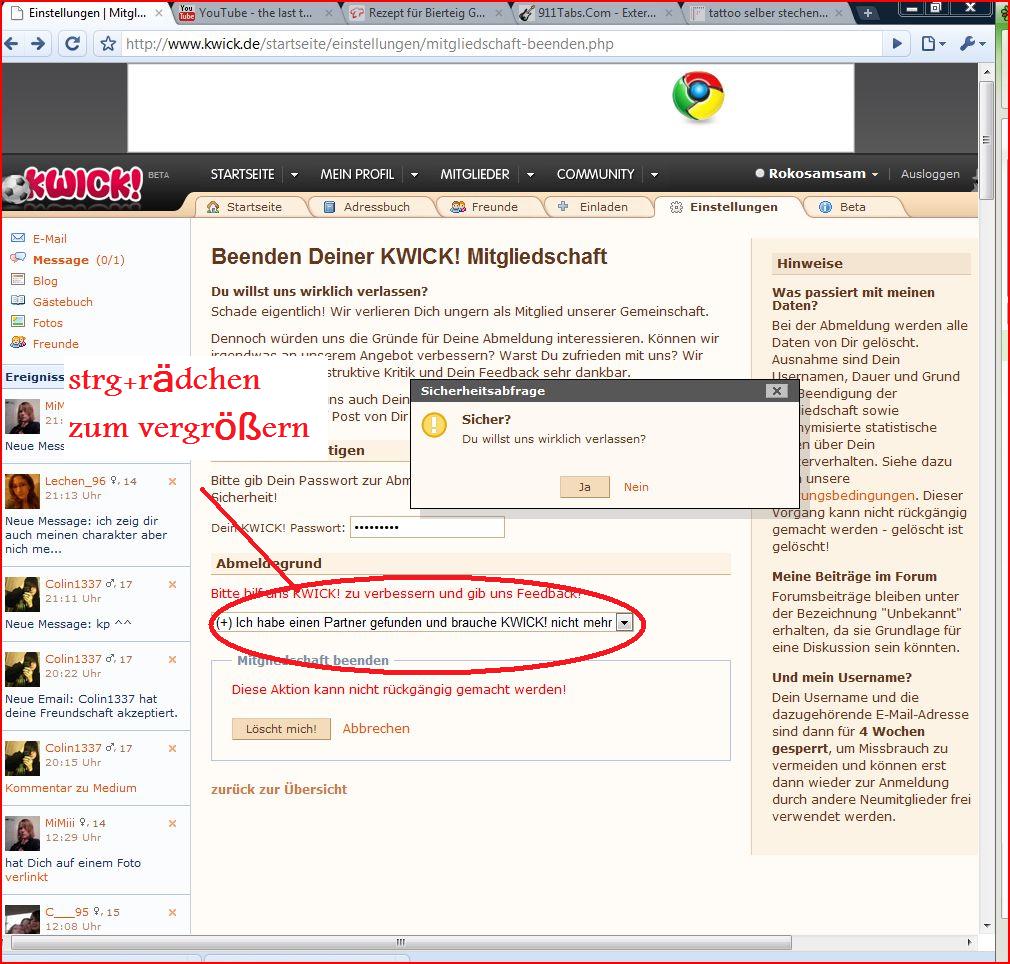Viewport: 1010px width, 964px height.
Task: Bookmark page with the star icon
Action: [x=108, y=44]
